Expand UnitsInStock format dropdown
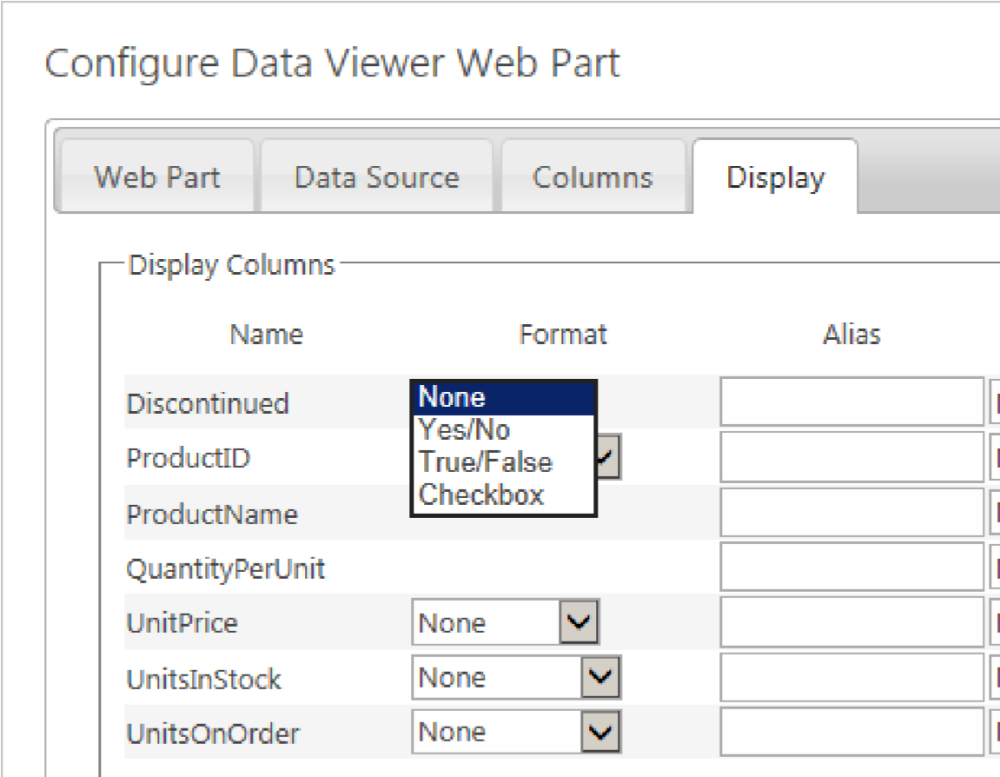 point(601,679)
